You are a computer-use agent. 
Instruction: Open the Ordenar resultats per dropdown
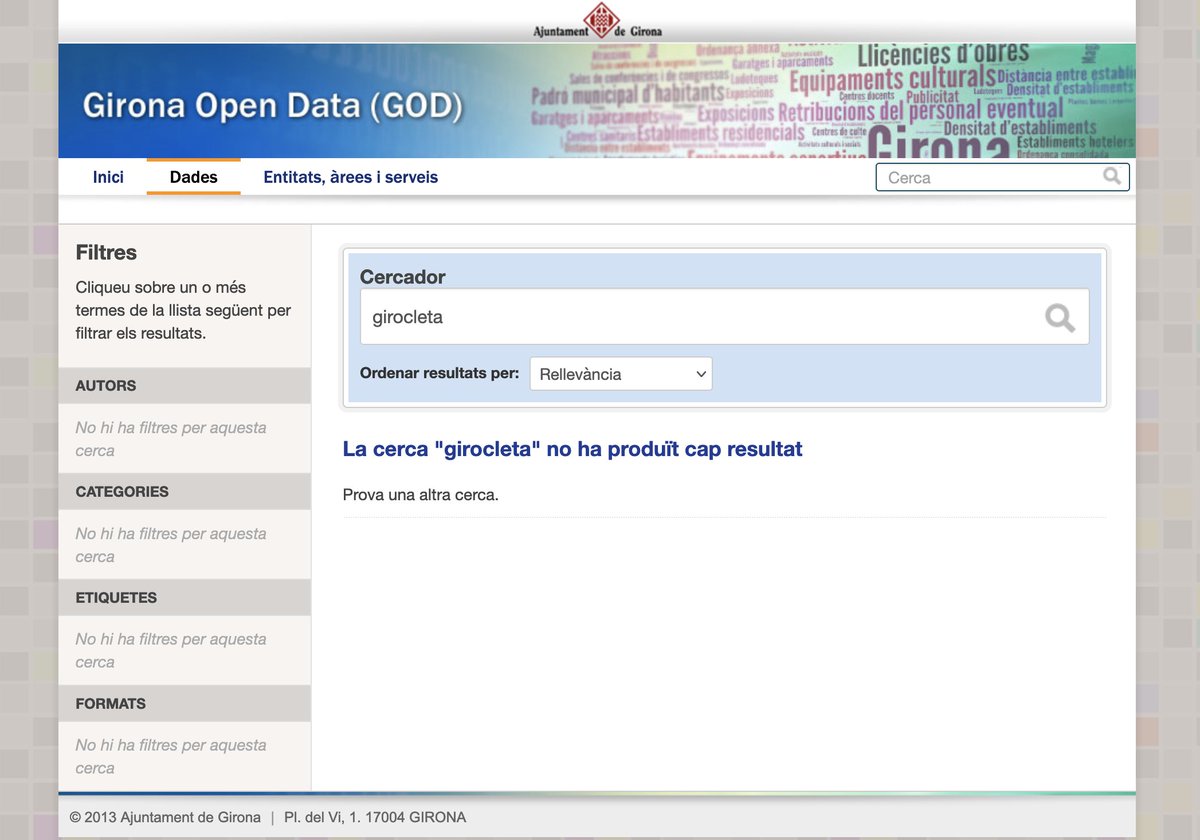coord(621,374)
